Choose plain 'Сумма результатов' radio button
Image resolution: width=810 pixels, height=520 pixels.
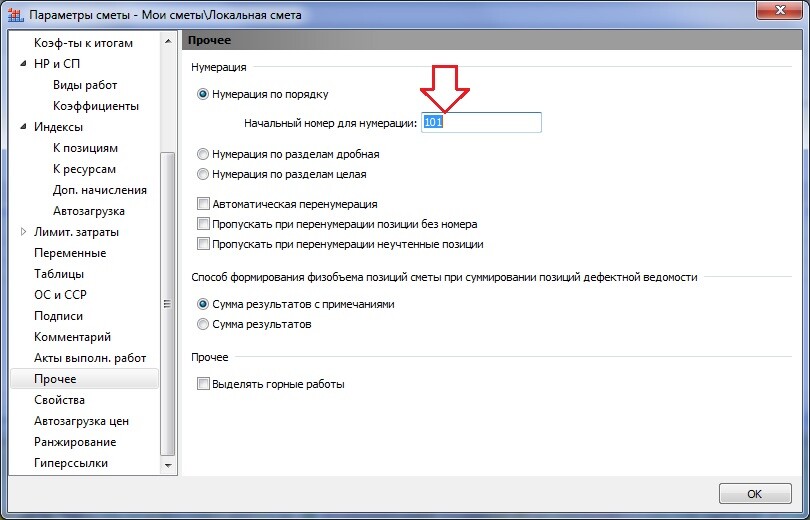[x=202, y=324]
